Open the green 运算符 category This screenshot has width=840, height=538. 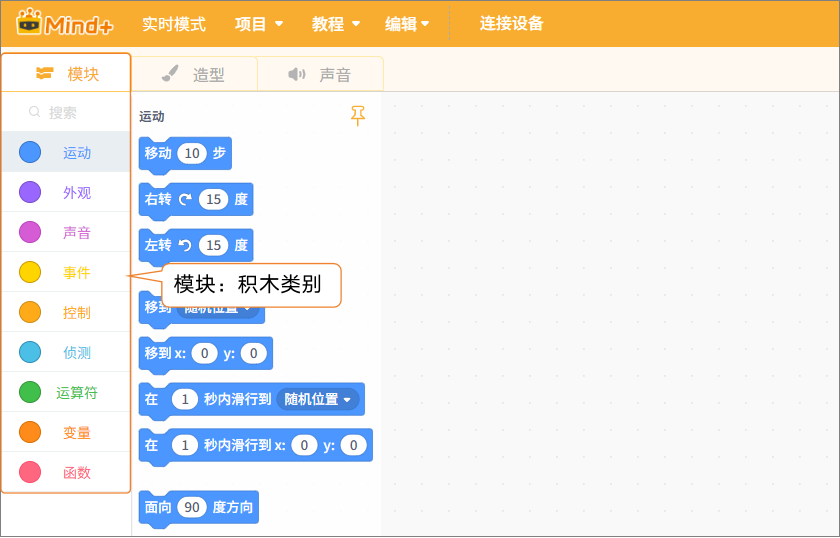click(30, 392)
